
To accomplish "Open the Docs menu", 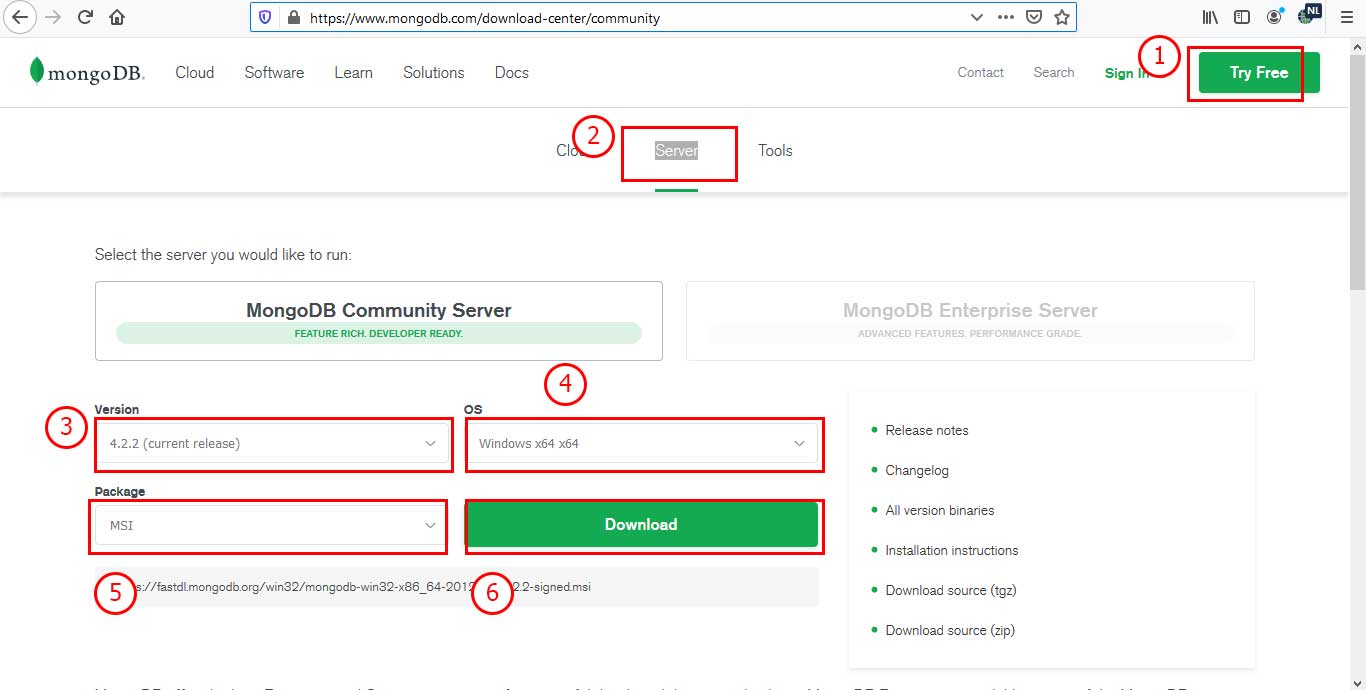I will click(511, 72).
